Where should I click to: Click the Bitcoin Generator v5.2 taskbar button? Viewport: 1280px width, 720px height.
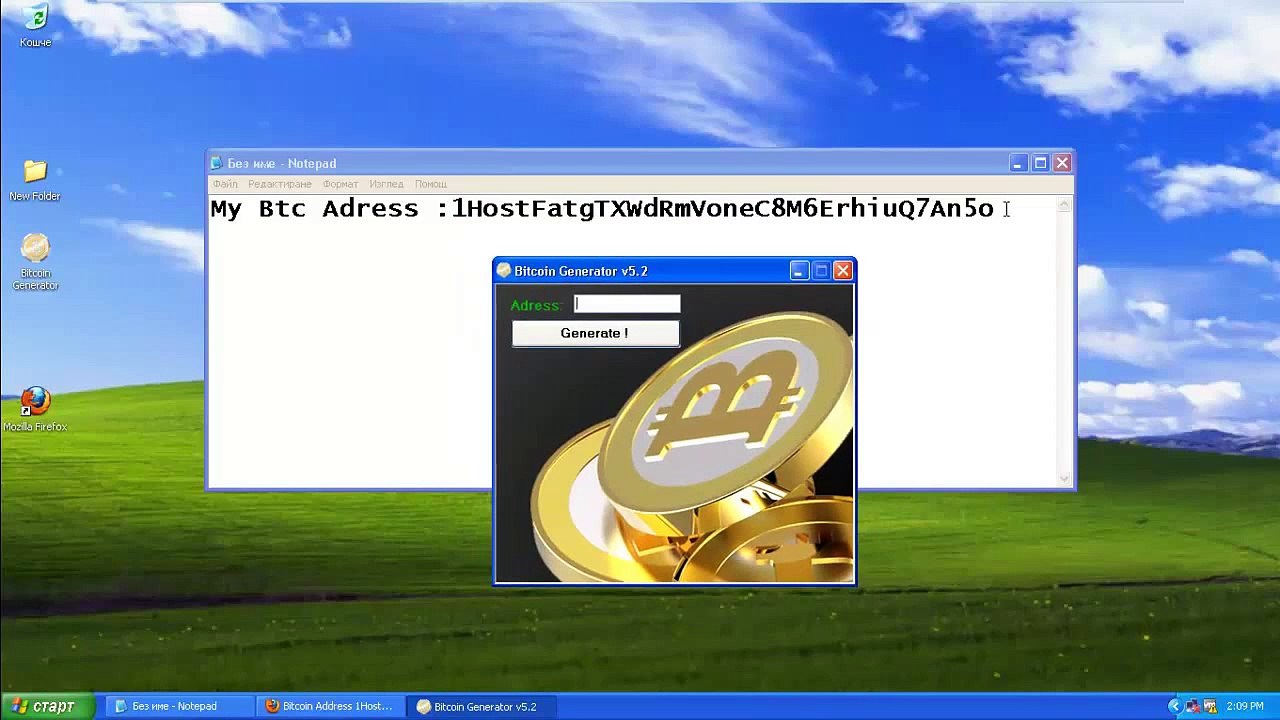(480, 706)
